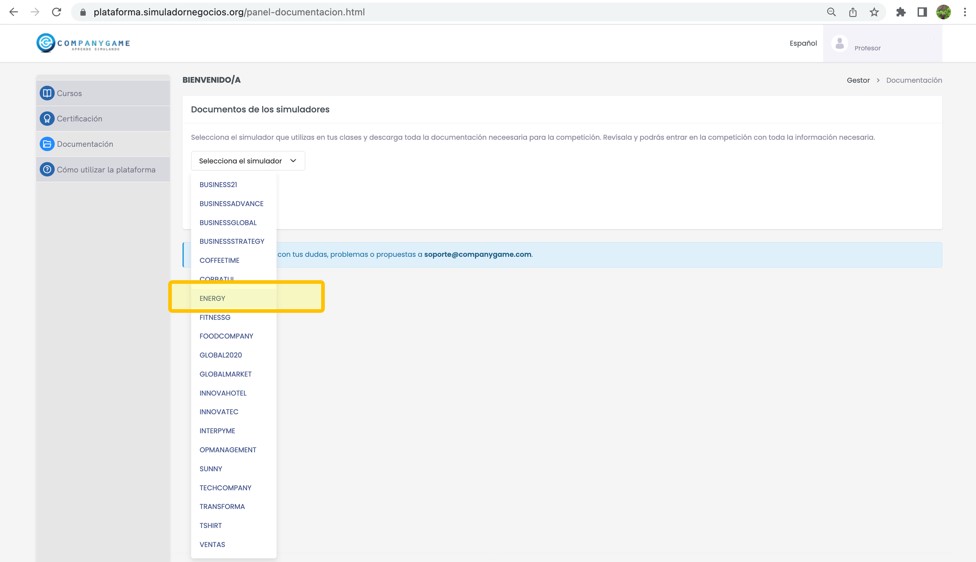The height and width of the screenshot is (562, 976).
Task: Open Certificación in the sidebar
Action: (x=103, y=118)
